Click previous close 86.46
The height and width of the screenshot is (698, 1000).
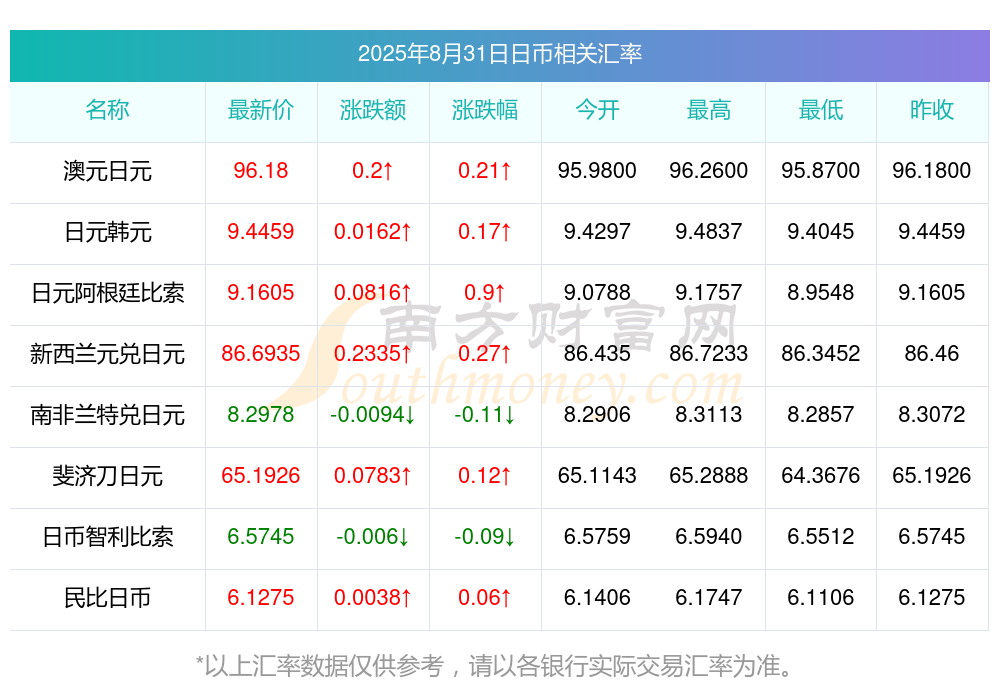[x=932, y=353]
